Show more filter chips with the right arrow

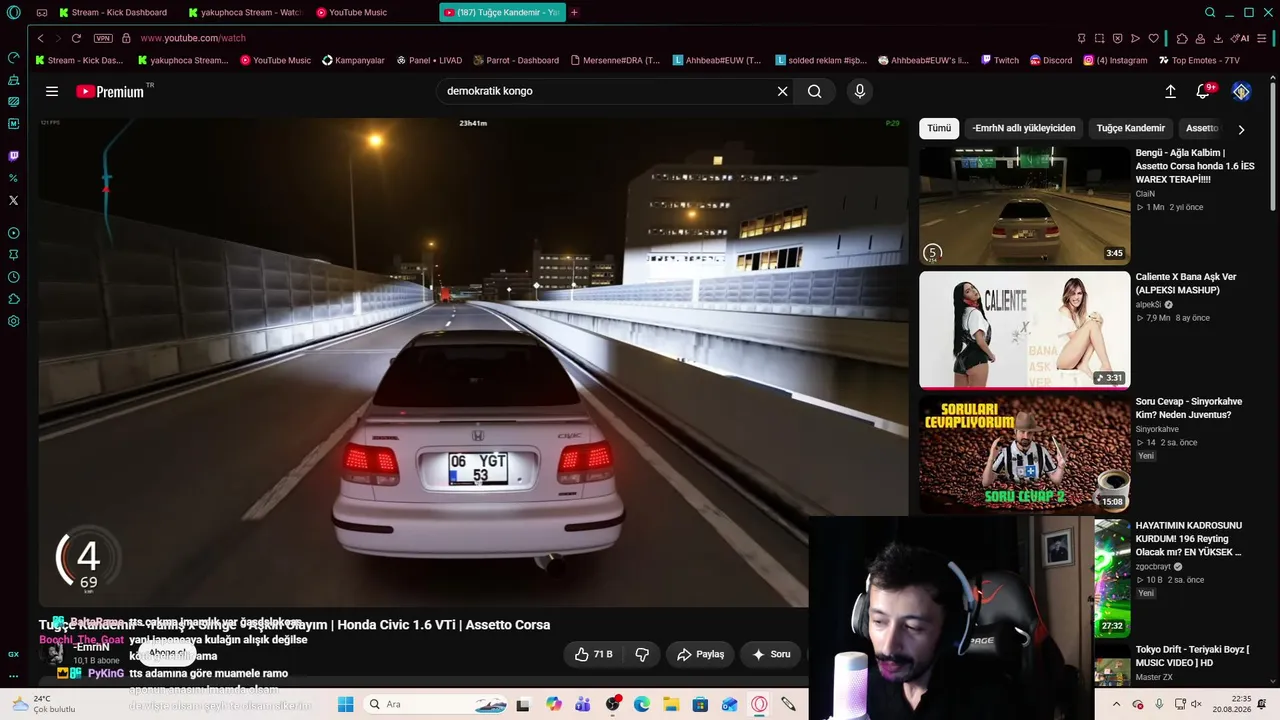point(1241,129)
